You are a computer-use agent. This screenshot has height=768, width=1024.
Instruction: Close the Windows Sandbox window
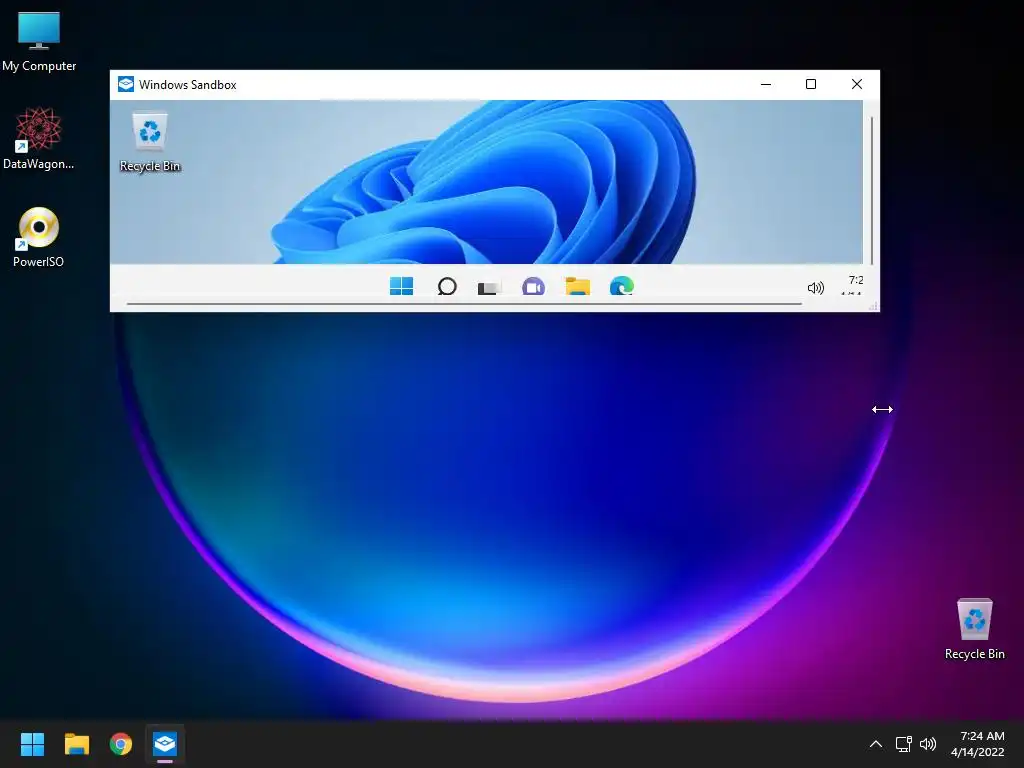(x=857, y=84)
